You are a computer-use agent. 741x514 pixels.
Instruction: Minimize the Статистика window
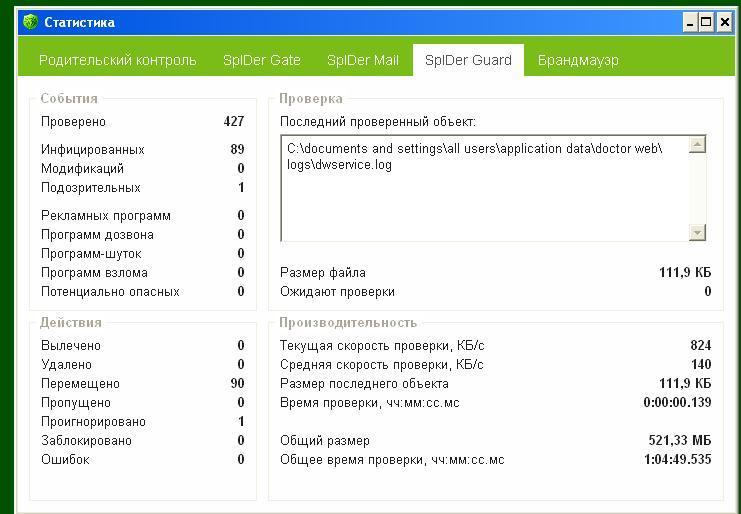tap(690, 22)
